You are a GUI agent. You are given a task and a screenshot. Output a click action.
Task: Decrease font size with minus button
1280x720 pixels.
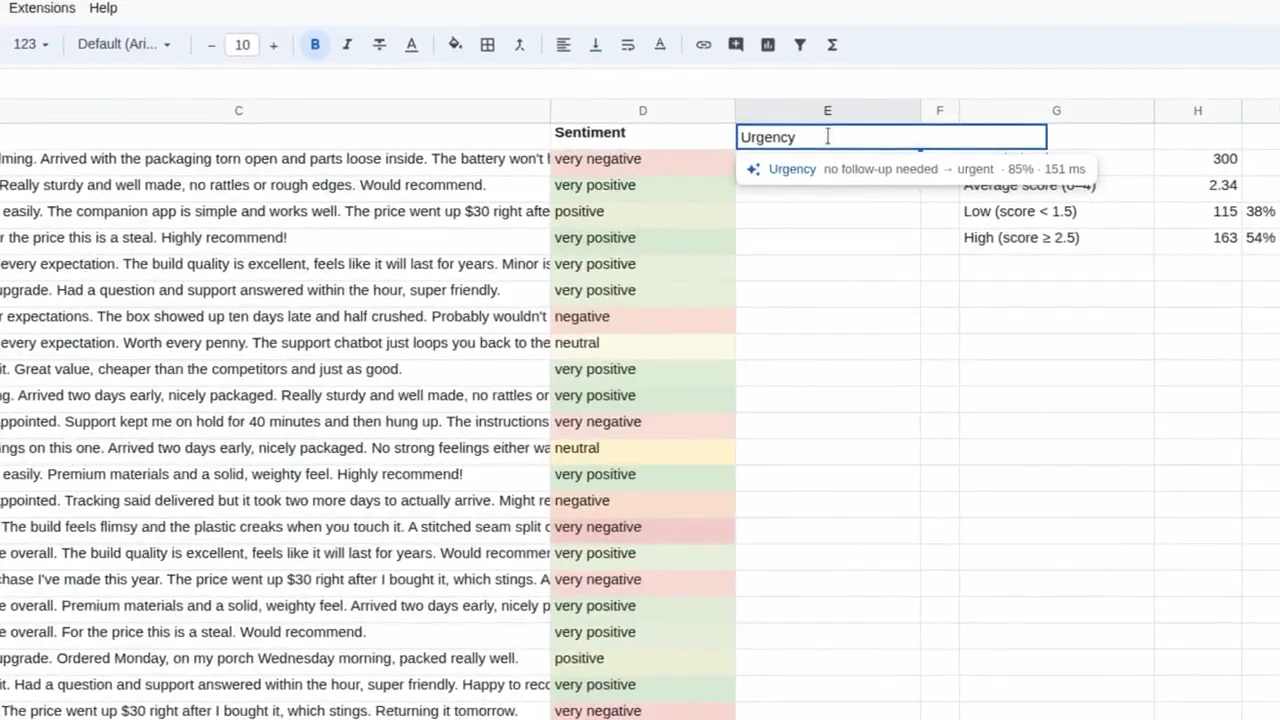pos(211,45)
